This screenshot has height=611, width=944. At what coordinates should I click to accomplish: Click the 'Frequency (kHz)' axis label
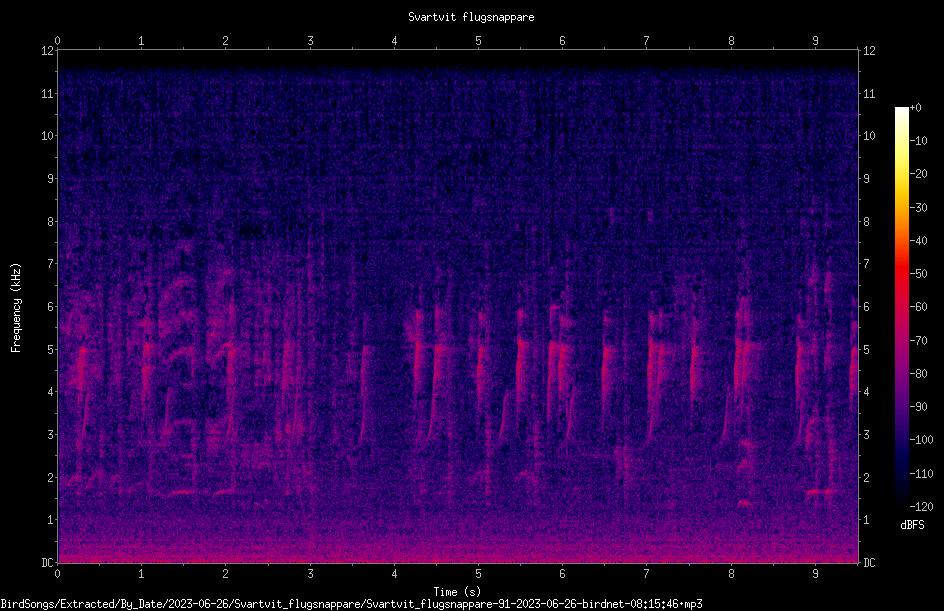click(x=16, y=308)
